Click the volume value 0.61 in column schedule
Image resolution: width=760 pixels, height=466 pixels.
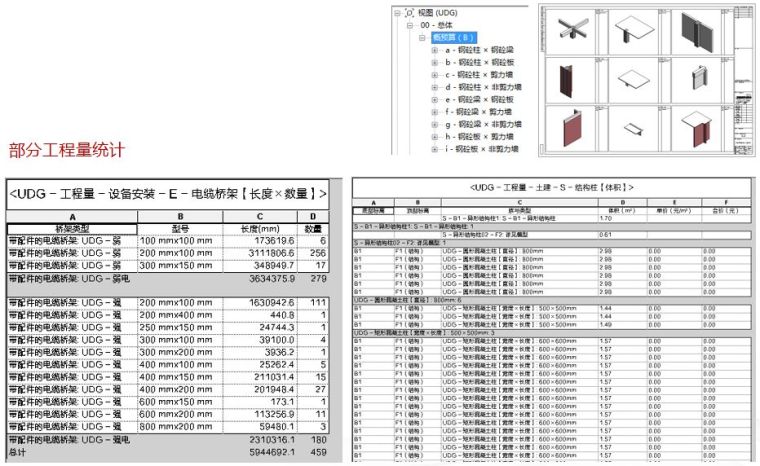pos(605,235)
